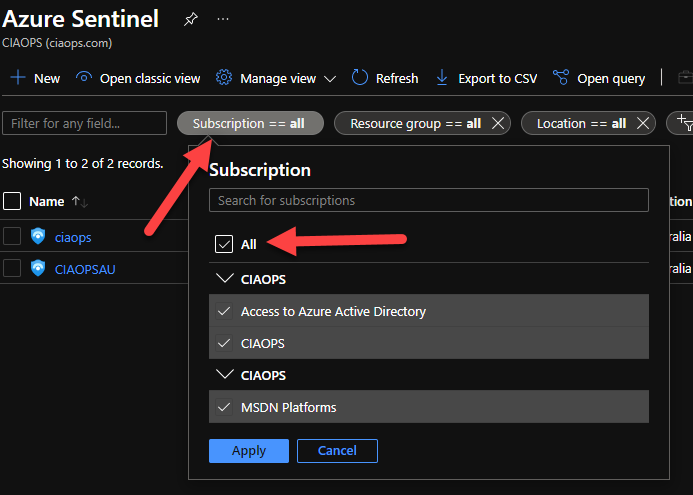This screenshot has height=495, width=693.
Task: Open classic view from the toolbar
Action: 138,78
